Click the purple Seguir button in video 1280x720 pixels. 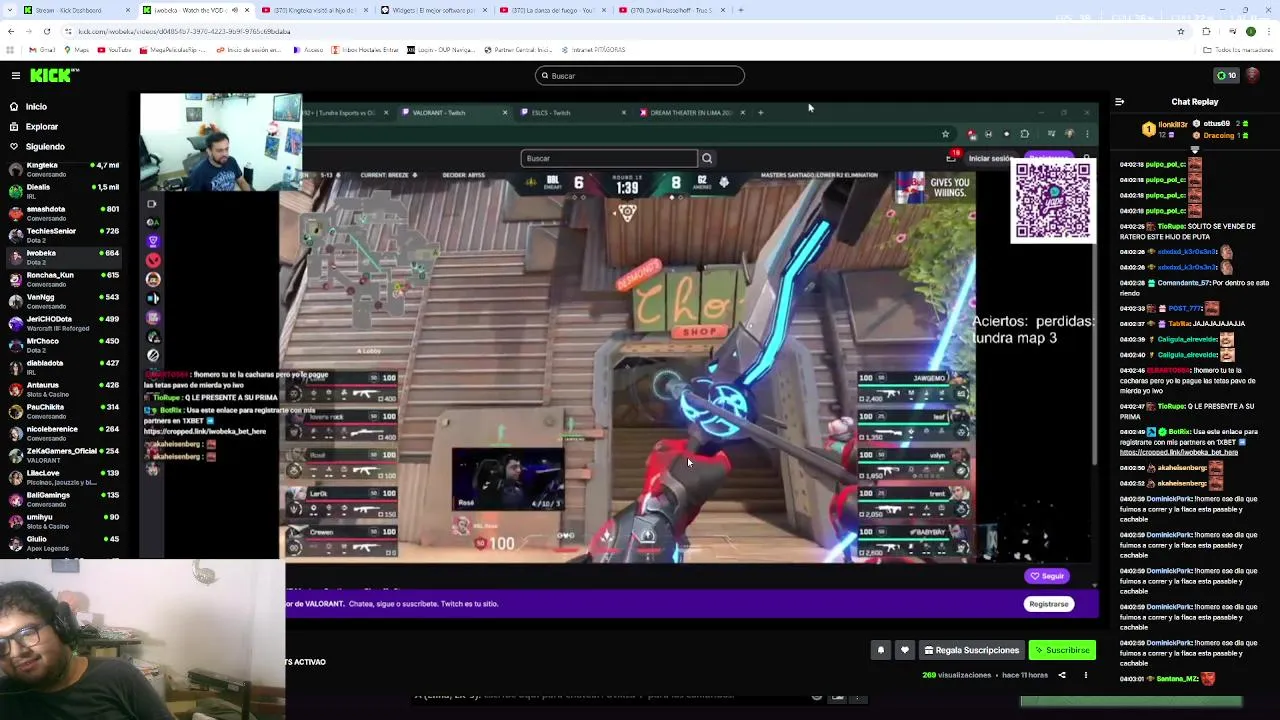1047,576
